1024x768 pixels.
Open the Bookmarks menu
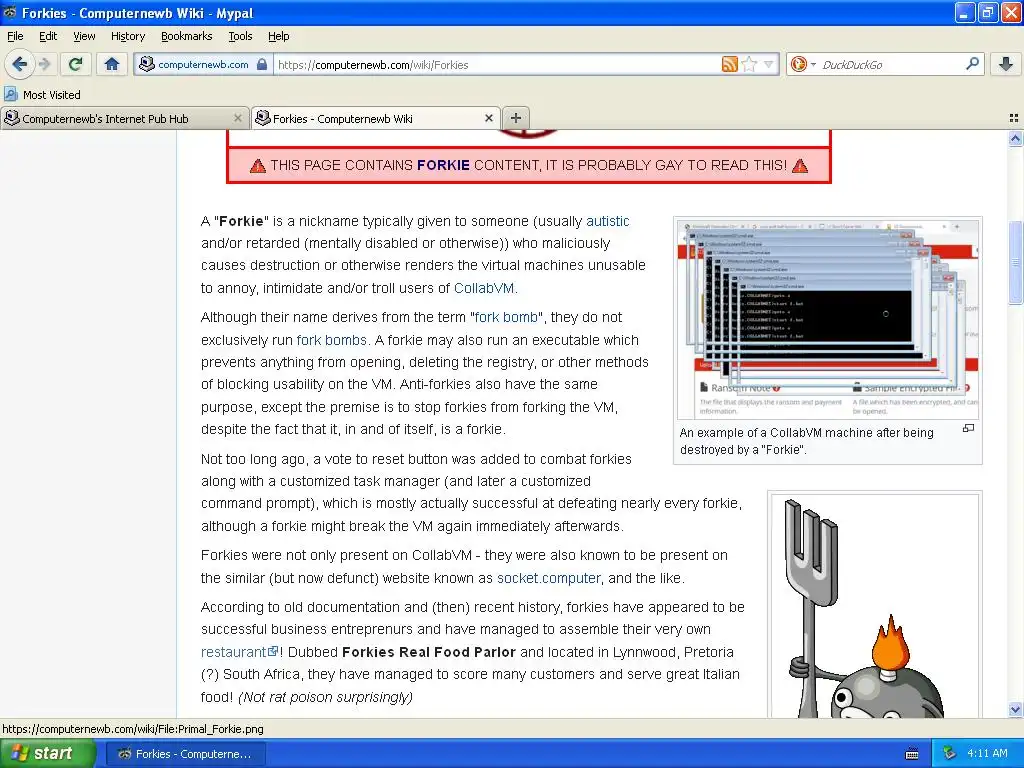(x=186, y=36)
